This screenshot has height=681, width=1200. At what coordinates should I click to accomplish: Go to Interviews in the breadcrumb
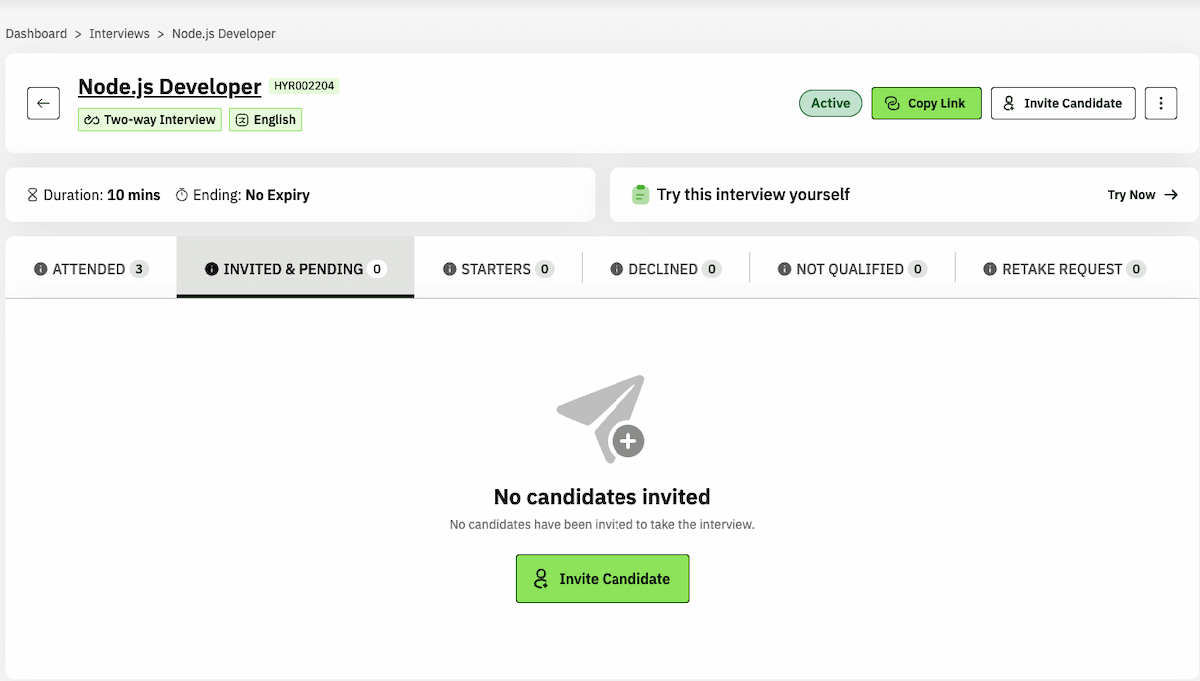point(119,34)
